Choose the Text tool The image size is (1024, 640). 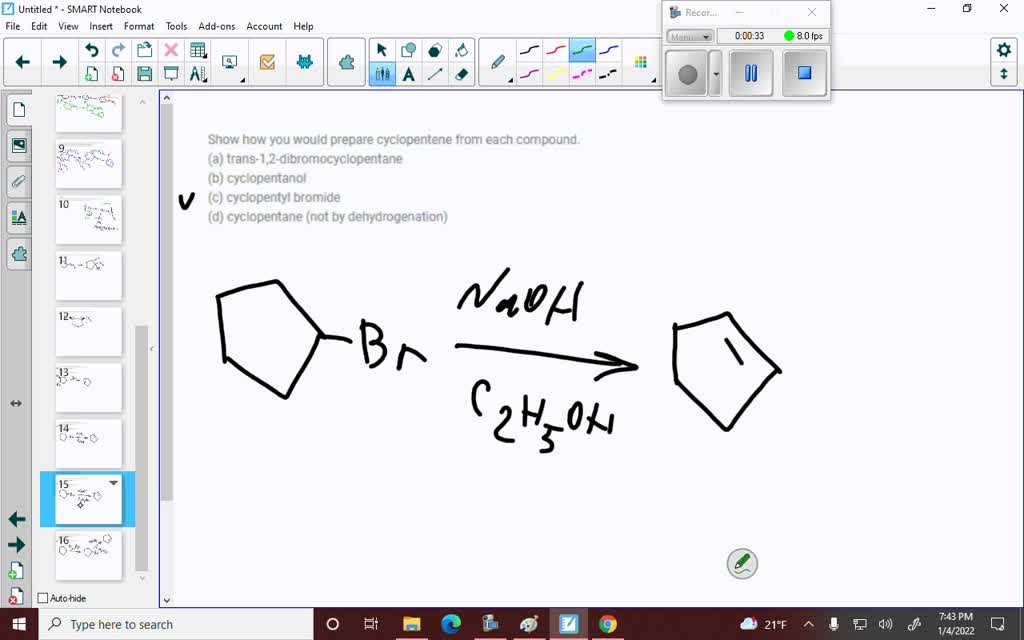410,74
